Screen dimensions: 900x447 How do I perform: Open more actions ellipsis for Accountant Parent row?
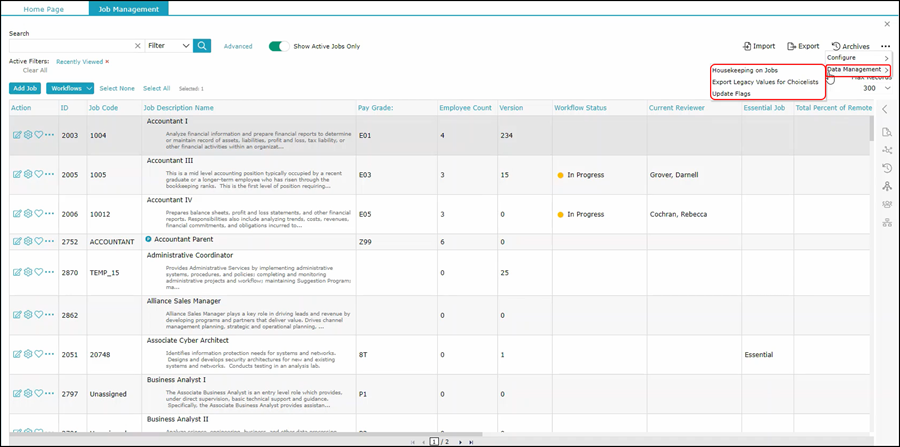point(50,241)
